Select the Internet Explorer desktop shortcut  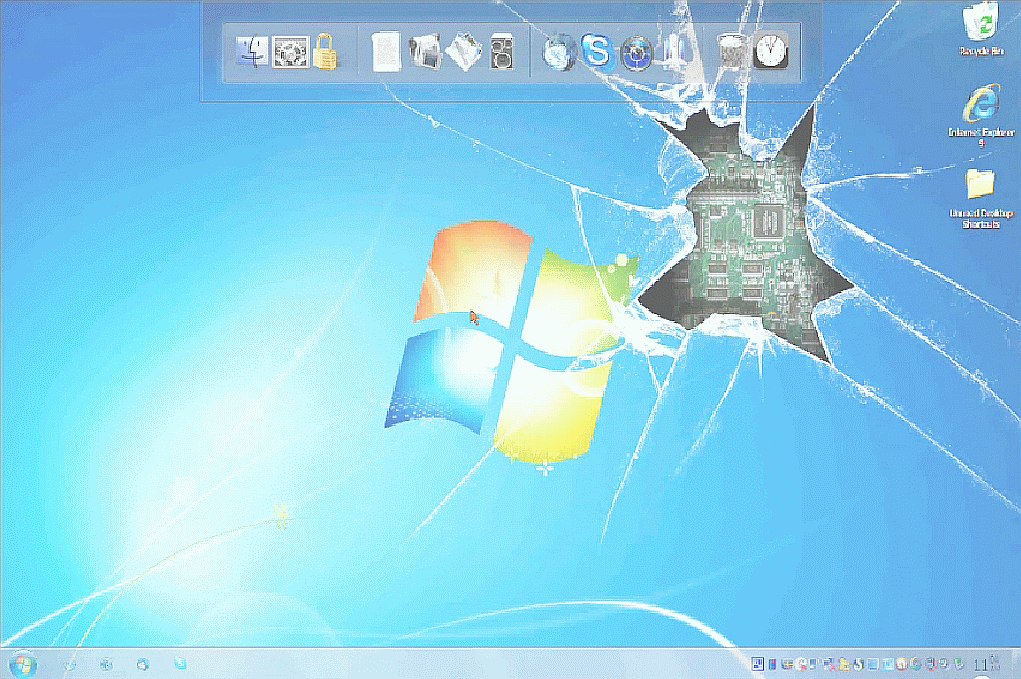[x=981, y=115]
